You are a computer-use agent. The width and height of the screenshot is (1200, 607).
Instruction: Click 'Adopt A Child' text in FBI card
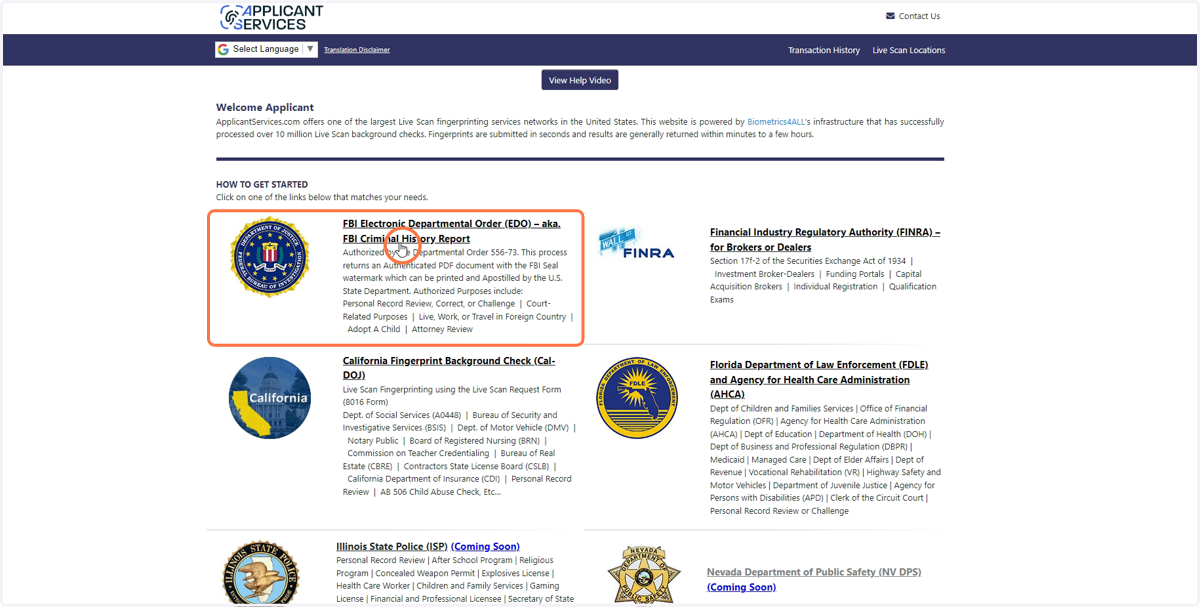pos(374,329)
